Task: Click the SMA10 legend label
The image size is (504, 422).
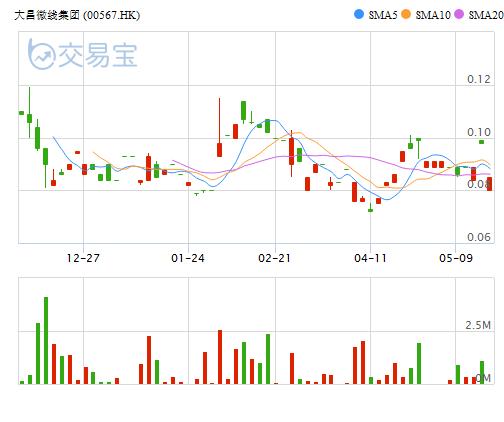Action: [x=433, y=15]
